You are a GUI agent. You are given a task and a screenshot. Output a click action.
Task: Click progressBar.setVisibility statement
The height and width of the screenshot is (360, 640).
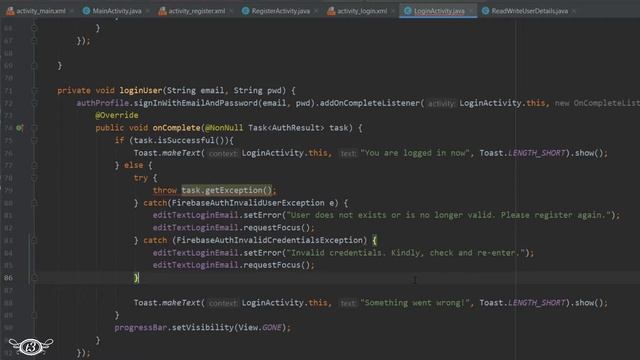[x=202, y=328]
